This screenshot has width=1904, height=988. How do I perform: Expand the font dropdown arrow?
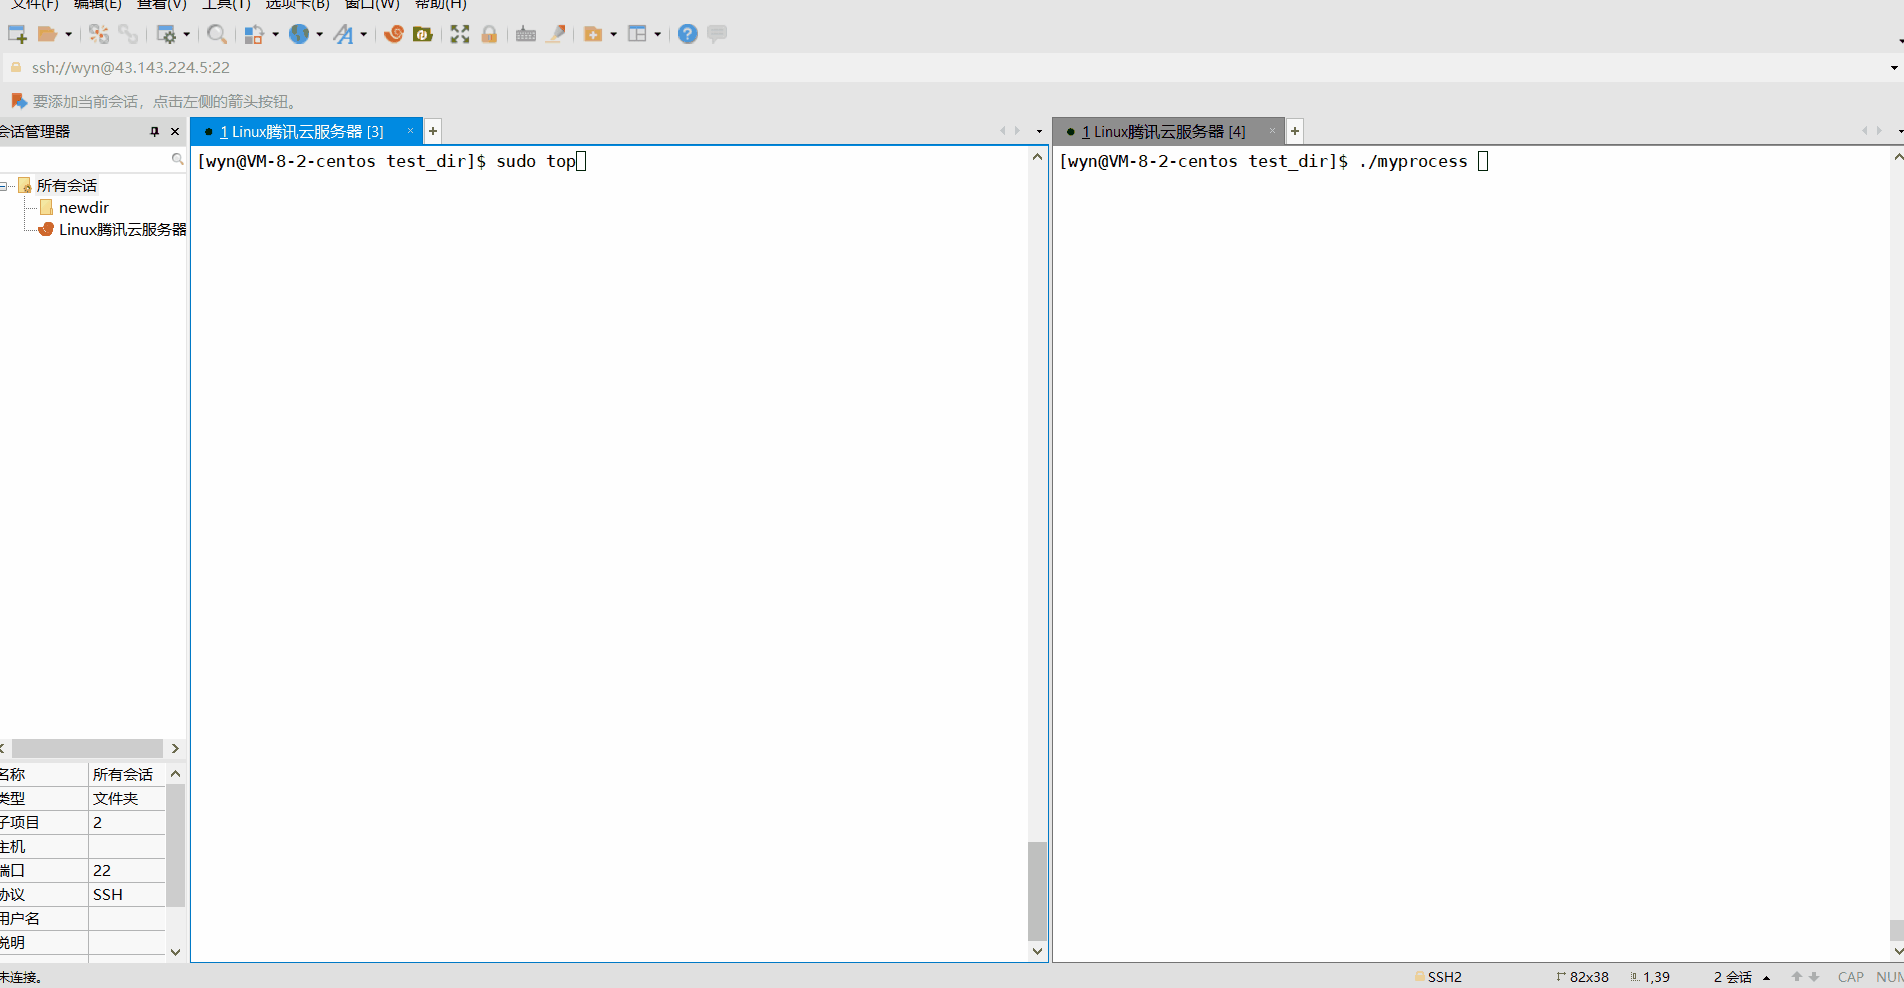363,34
